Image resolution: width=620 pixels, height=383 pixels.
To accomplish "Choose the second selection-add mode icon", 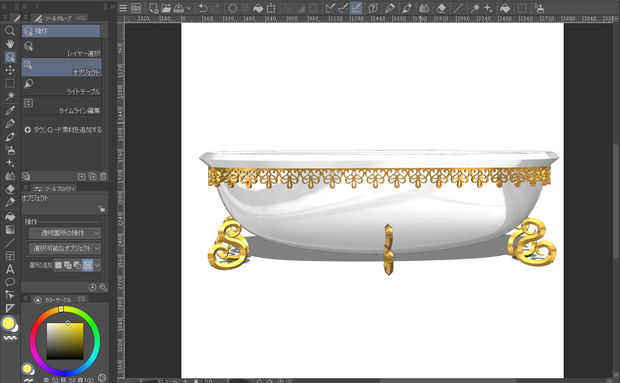I will tap(68, 265).
